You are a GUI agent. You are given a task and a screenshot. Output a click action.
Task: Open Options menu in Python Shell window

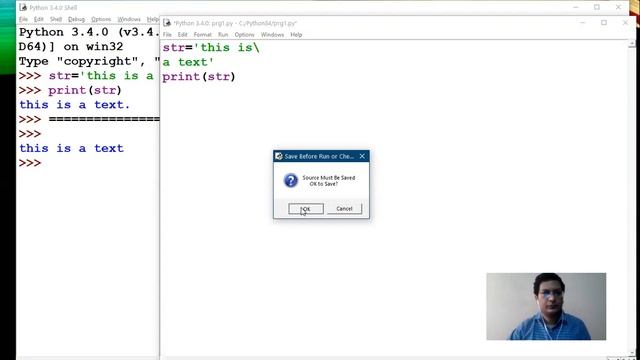[x=101, y=19]
